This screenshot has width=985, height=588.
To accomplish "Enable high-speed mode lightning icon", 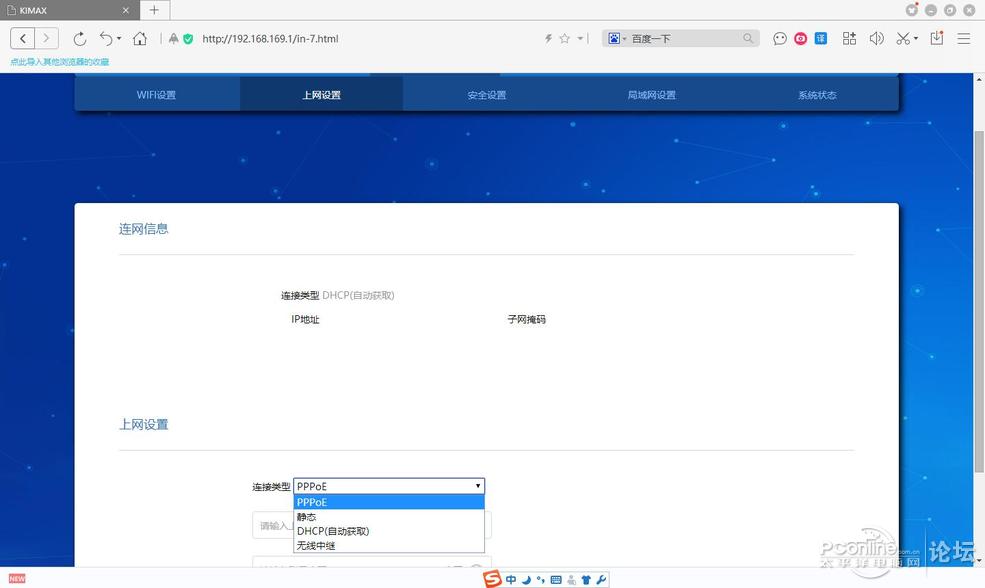I will pyautogui.click(x=548, y=38).
